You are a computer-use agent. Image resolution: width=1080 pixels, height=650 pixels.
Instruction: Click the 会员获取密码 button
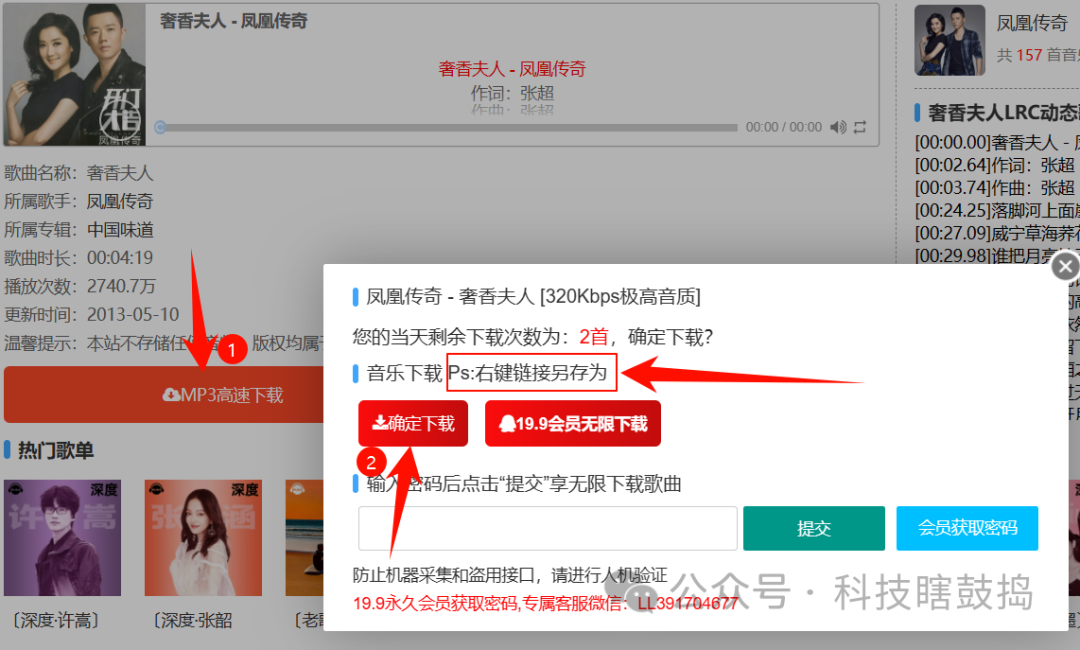tap(967, 528)
